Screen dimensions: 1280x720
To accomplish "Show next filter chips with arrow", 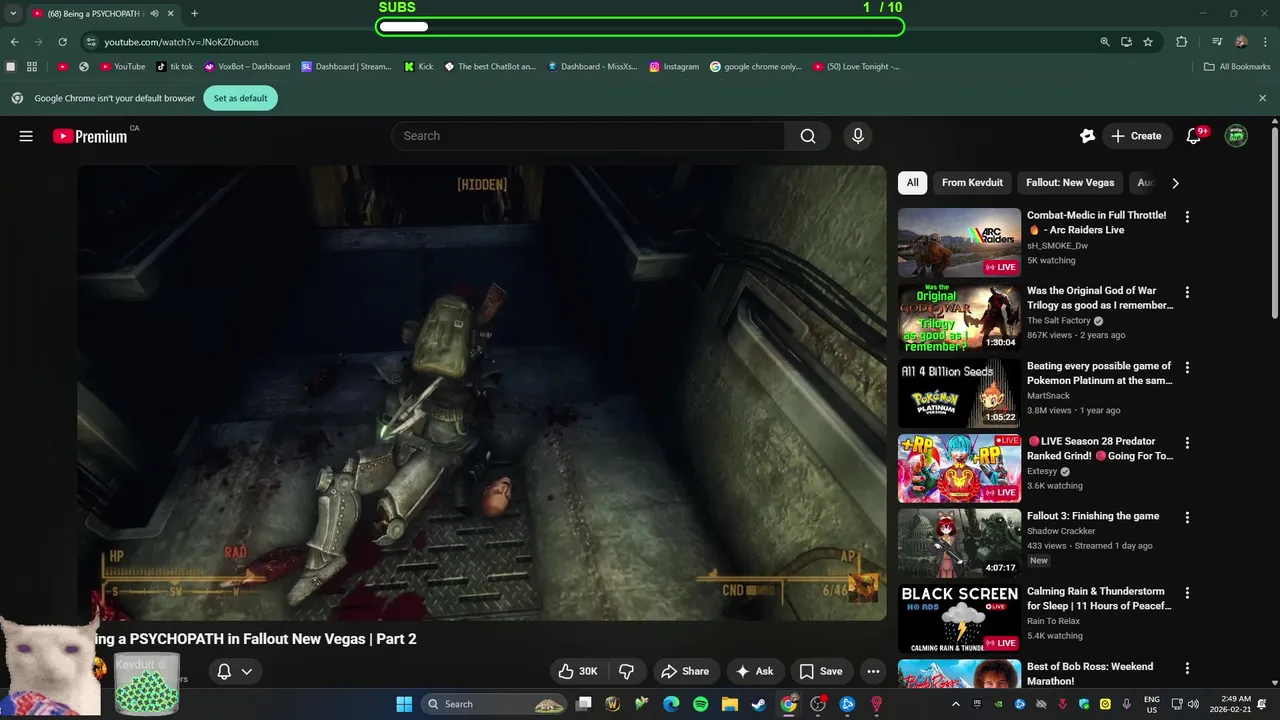I will (x=1175, y=183).
